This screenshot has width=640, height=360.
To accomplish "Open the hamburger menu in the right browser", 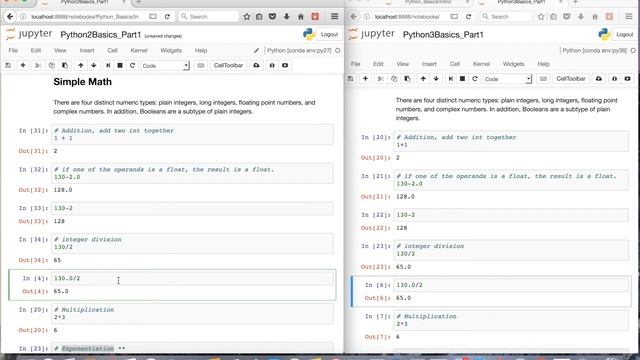I will [629, 17].
